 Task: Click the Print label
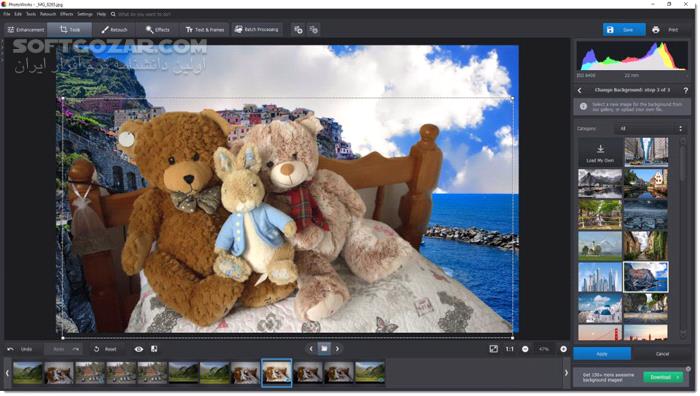pyautogui.click(x=673, y=30)
